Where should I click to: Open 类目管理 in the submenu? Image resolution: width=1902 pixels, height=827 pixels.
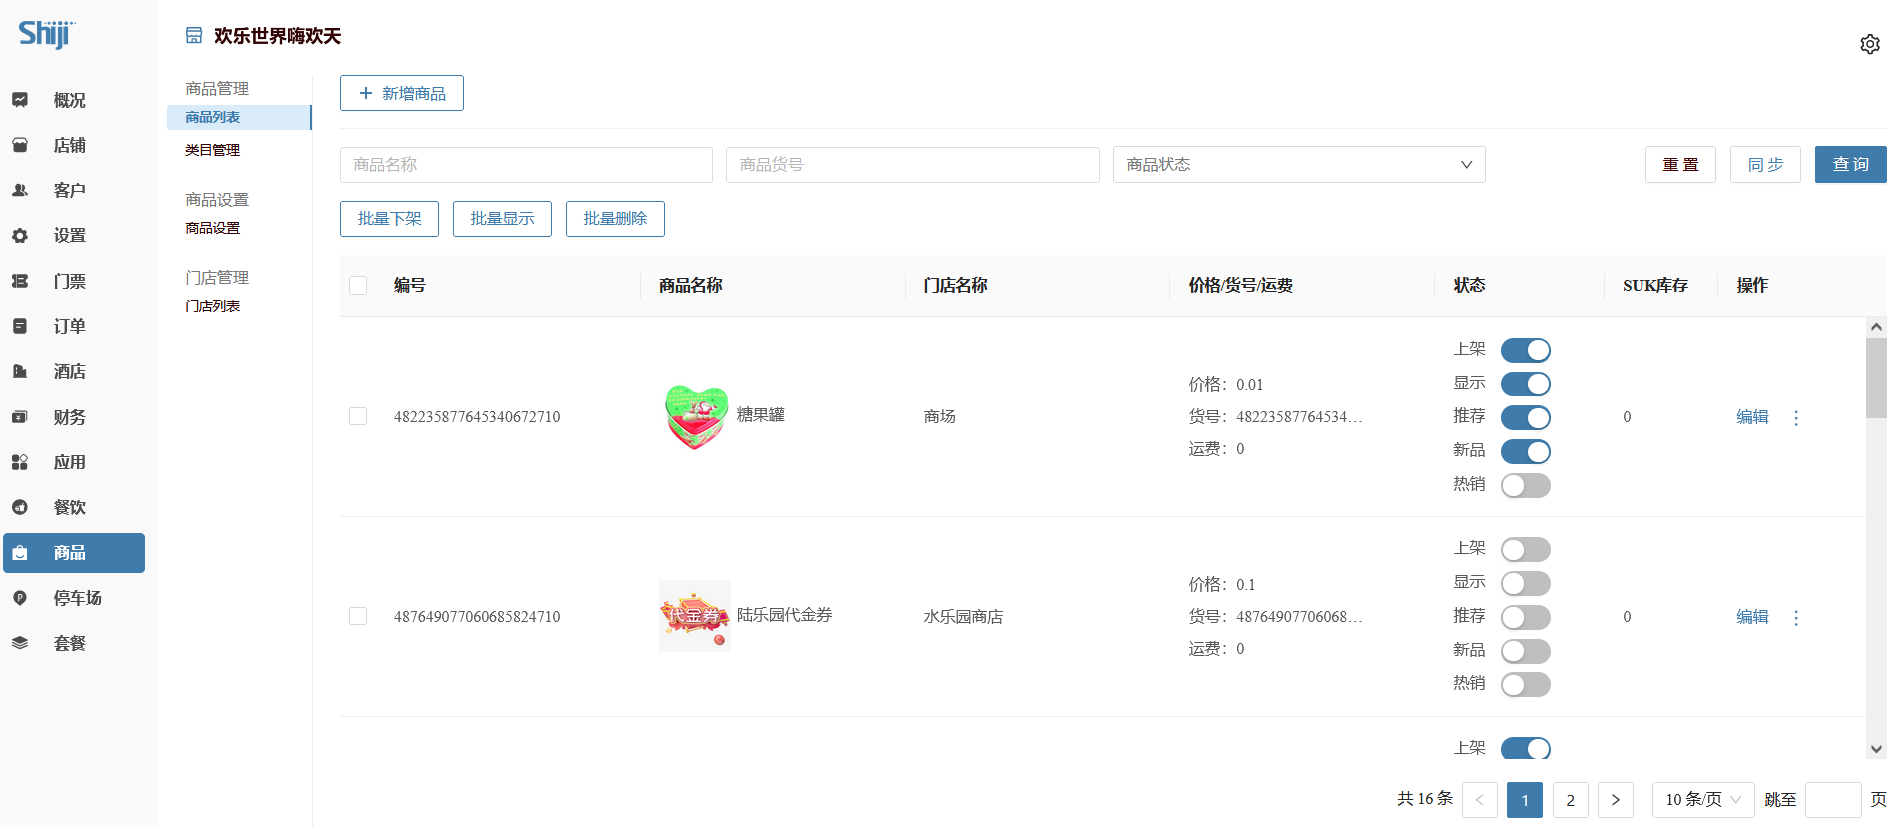[x=212, y=150]
